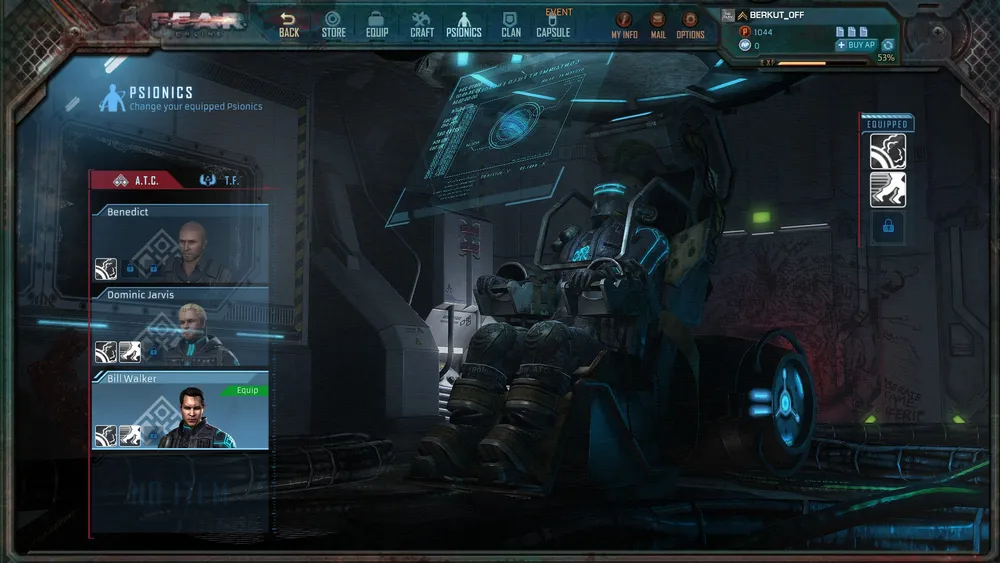
Task: Click the equipped running psionic slot
Action: 888,189
